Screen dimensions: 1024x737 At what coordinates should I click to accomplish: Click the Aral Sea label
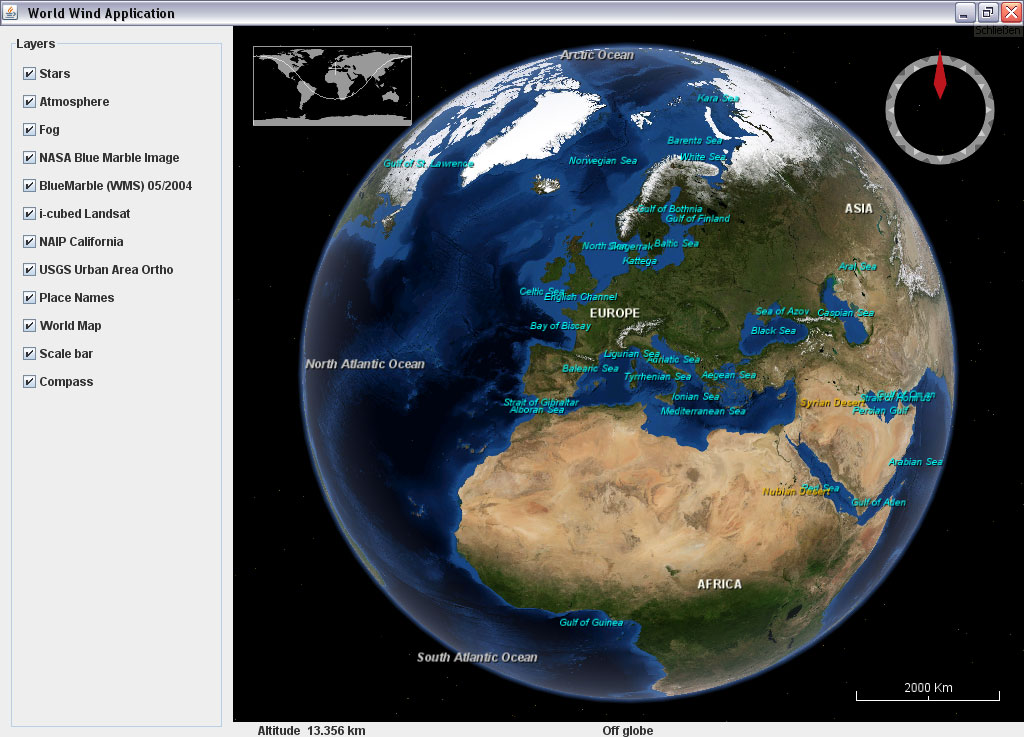point(857,266)
